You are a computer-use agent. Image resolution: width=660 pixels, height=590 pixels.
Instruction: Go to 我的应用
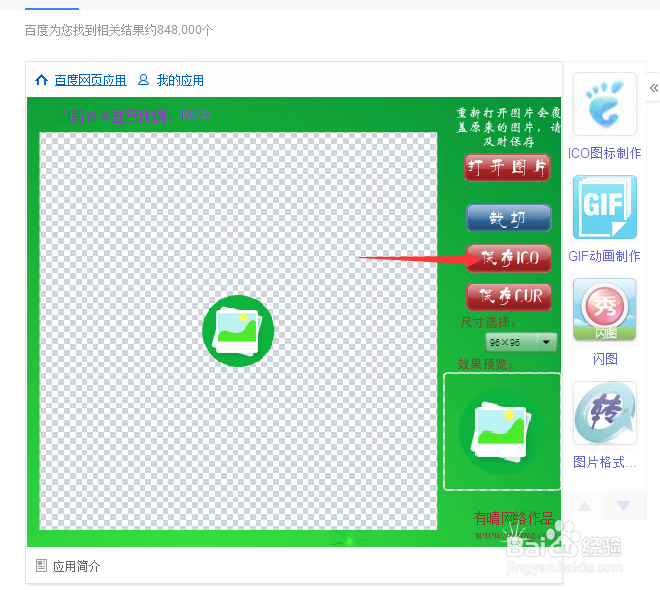click(180, 80)
